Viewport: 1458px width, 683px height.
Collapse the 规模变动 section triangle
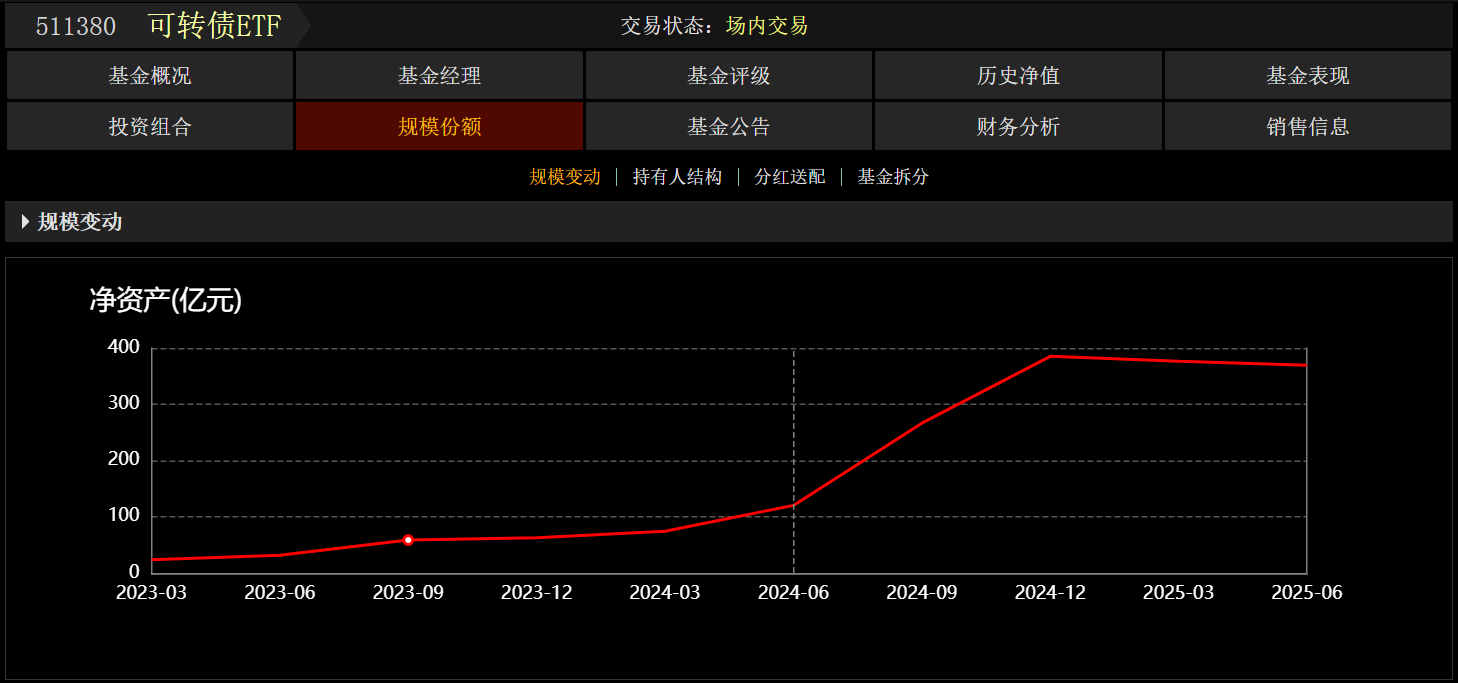(25, 222)
